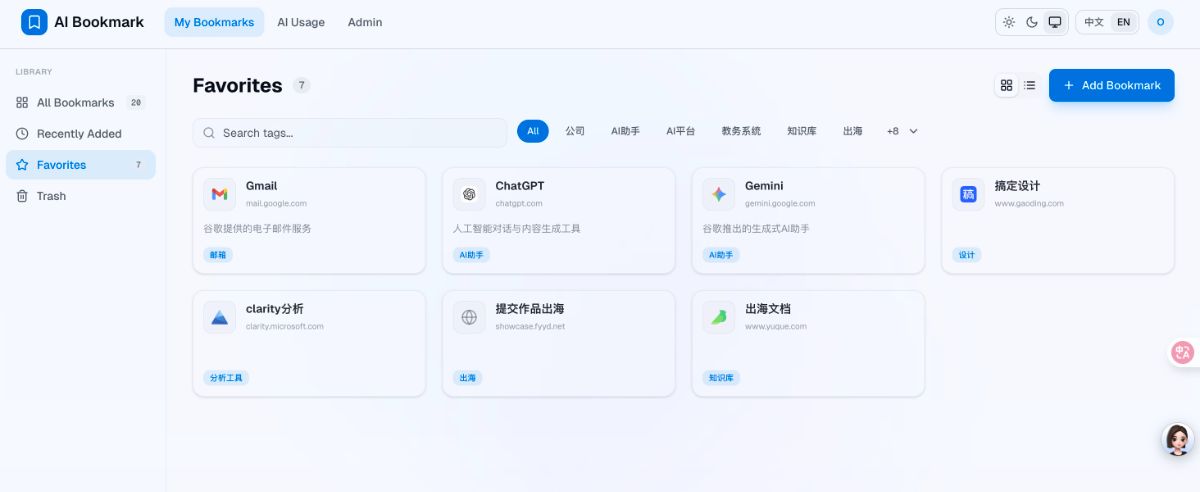This screenshot has height=492, width=1200.
Task: Click showcase.fyyd.net URL text
Action: pos(530,326)
